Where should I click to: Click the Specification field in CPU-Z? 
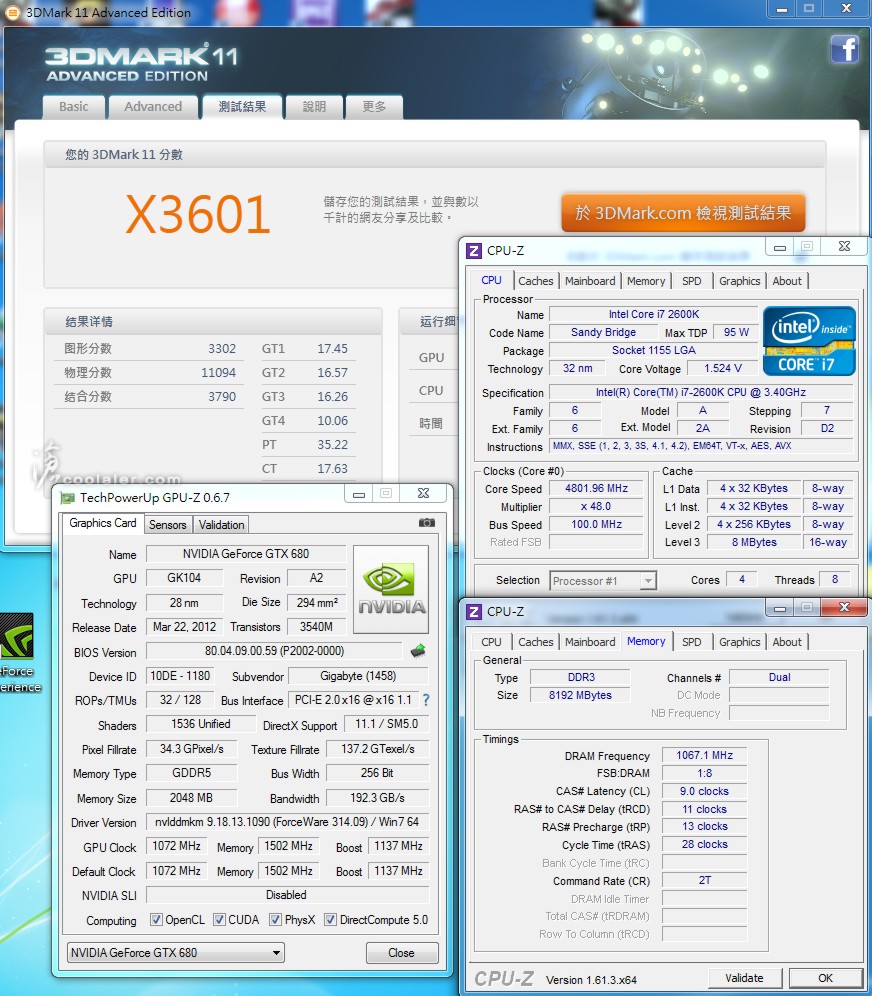[x=701, y=393]
